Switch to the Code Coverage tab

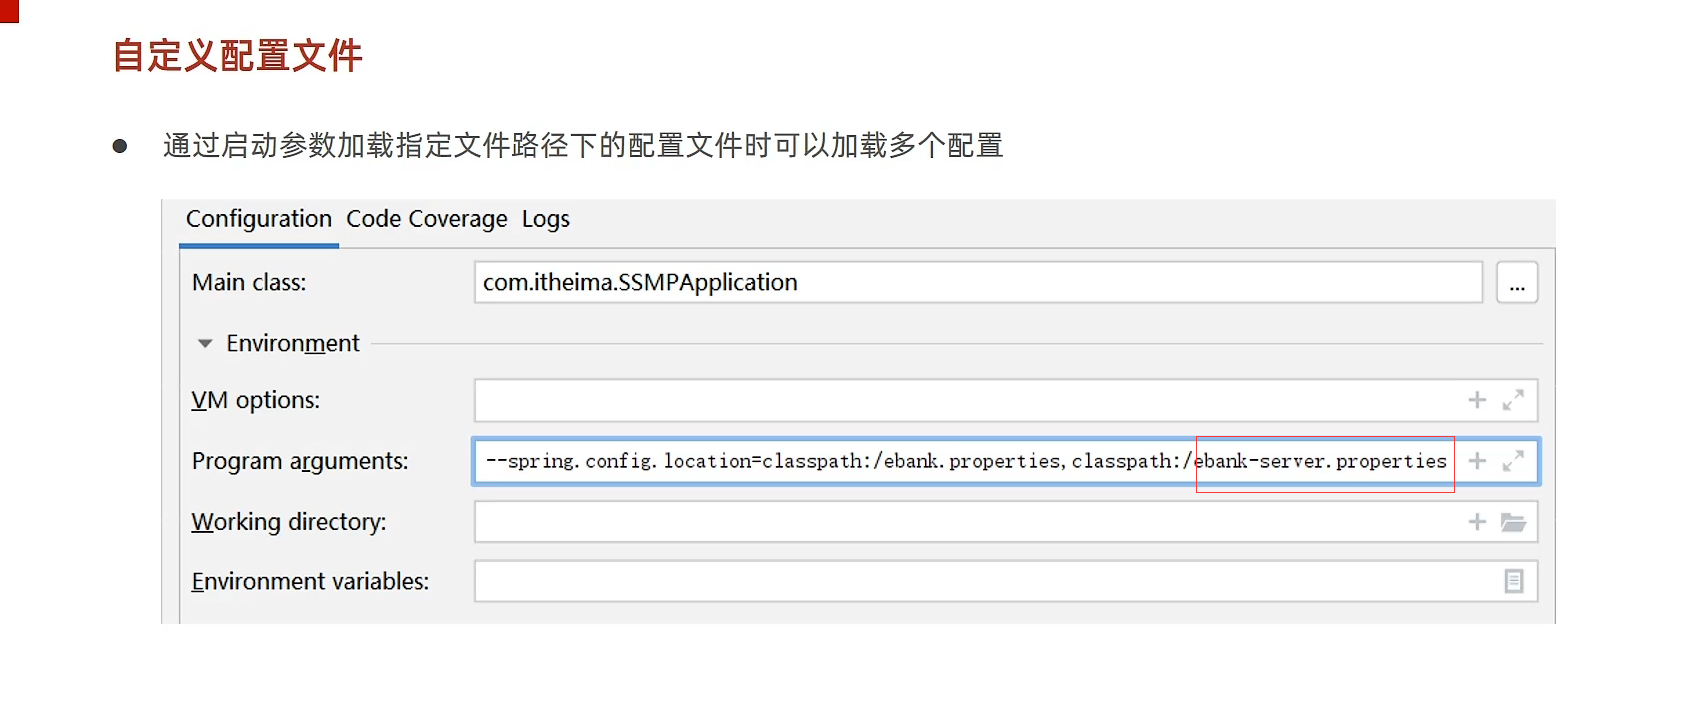tap(427, 219)
